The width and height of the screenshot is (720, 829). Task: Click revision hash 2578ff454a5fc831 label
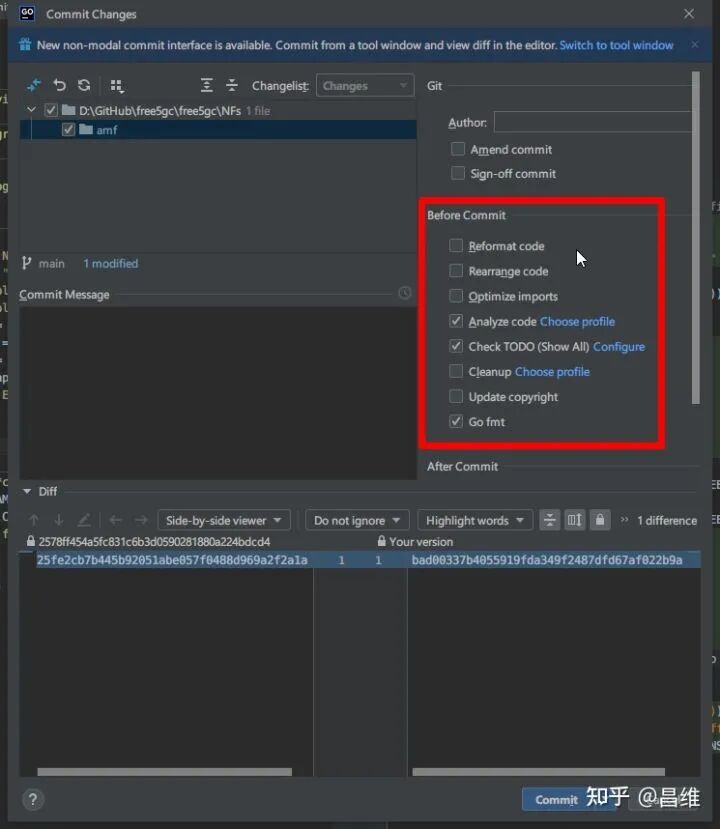[x=154, y=542]
